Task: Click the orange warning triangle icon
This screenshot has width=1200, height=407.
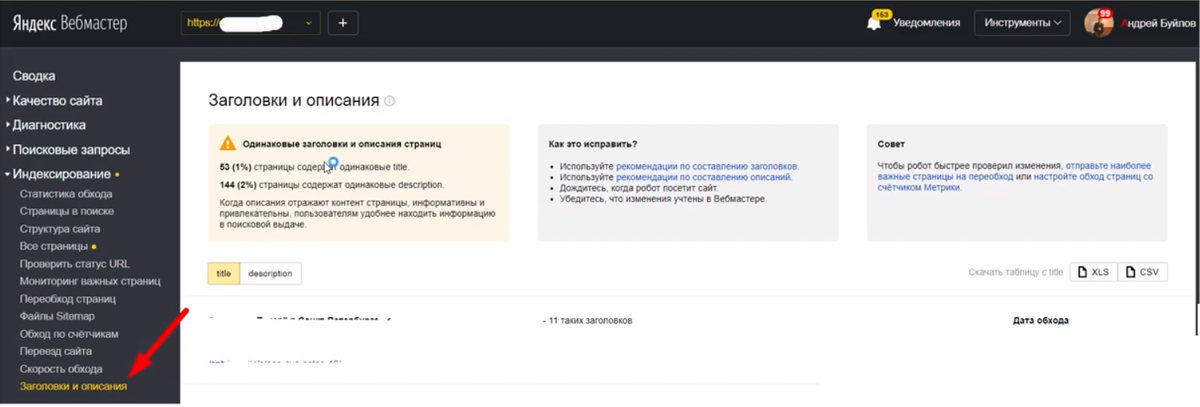Action: tap(228, 143)
